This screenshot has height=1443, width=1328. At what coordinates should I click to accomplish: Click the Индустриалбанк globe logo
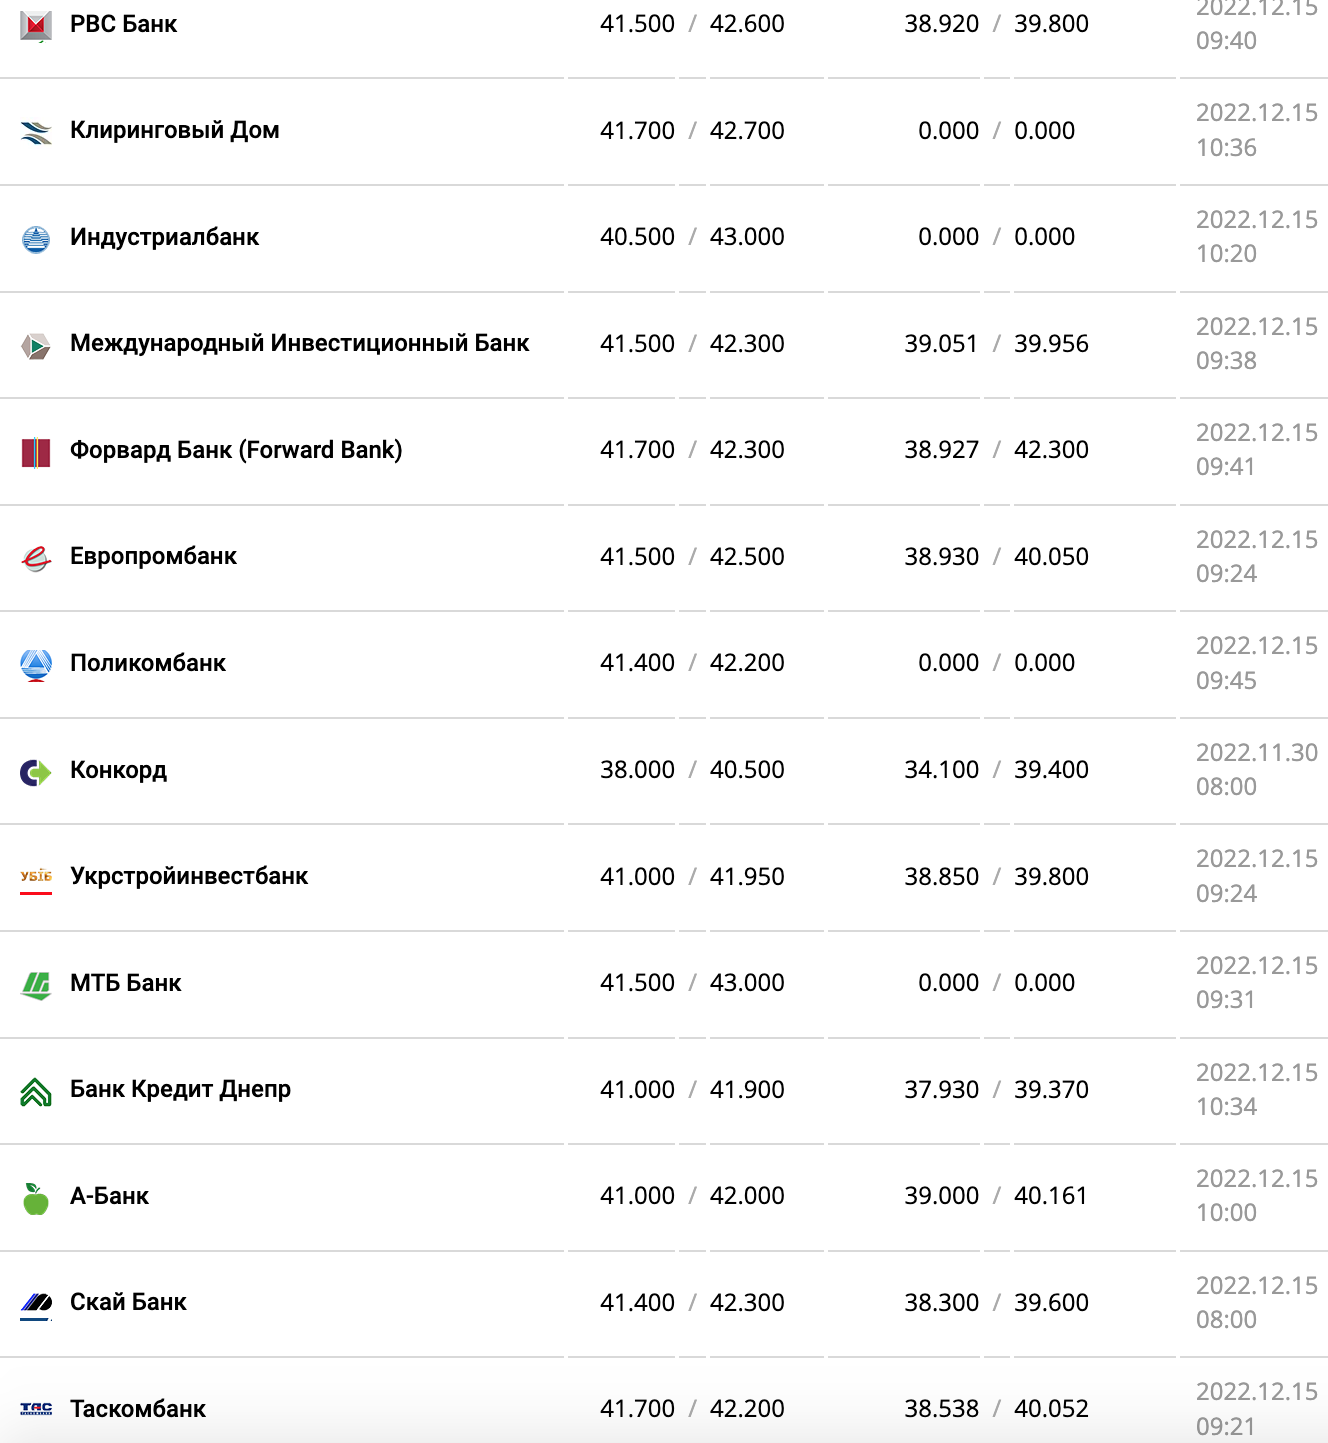[x=36, y=239]
